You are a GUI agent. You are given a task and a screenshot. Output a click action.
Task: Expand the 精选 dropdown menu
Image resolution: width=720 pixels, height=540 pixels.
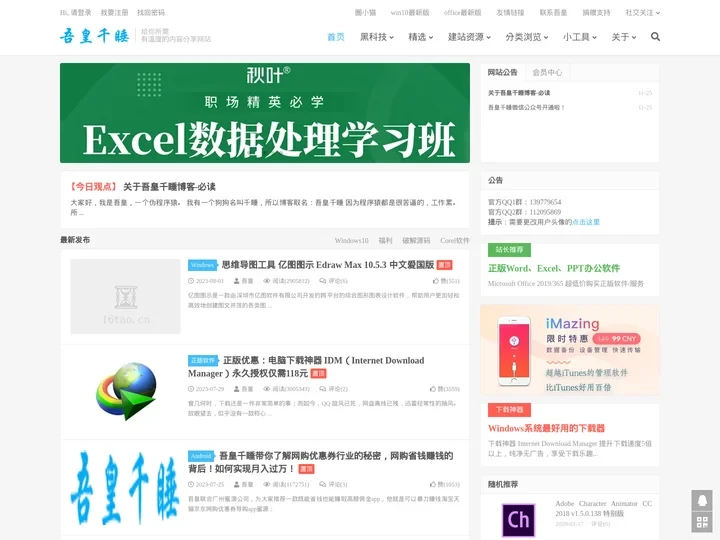(421, 37)
